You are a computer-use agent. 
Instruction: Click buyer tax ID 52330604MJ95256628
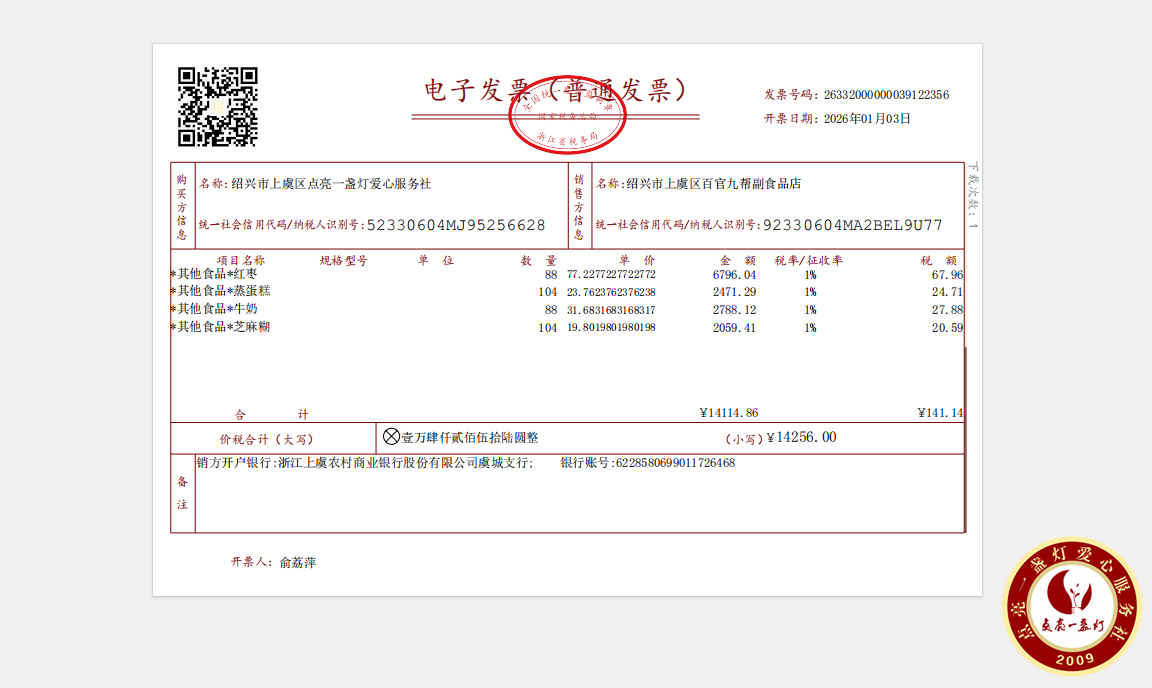click(456, 225)
